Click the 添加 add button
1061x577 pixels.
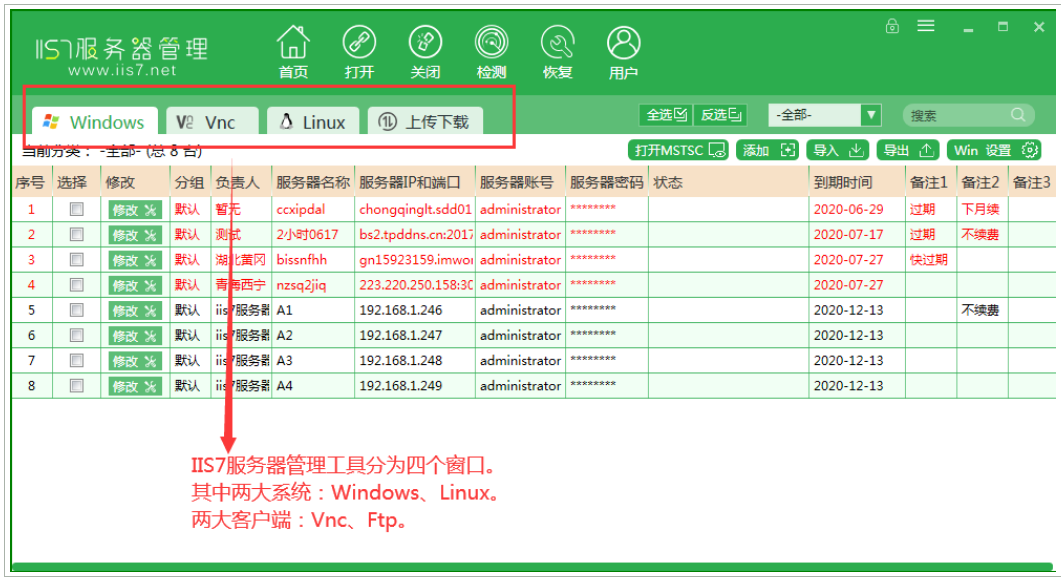[767, 150]
